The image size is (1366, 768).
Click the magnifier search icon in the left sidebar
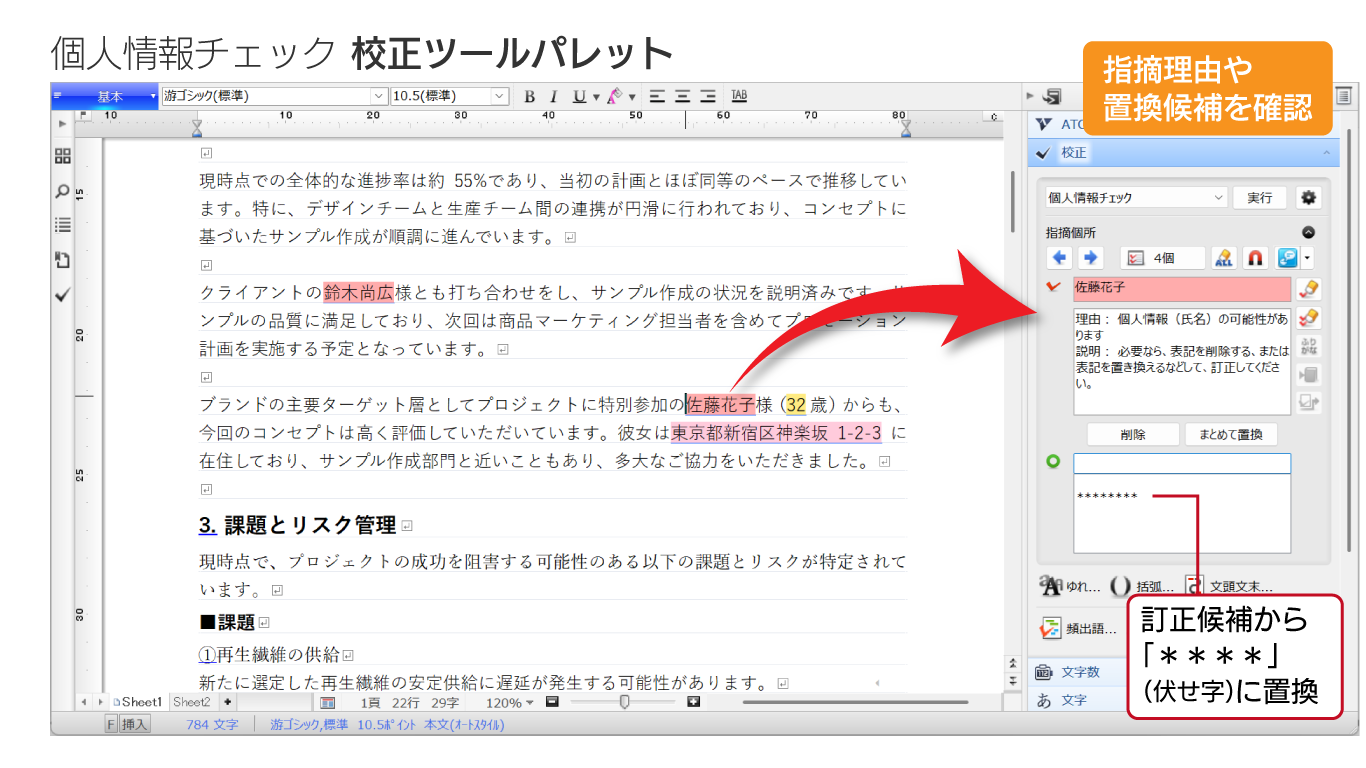63,191
